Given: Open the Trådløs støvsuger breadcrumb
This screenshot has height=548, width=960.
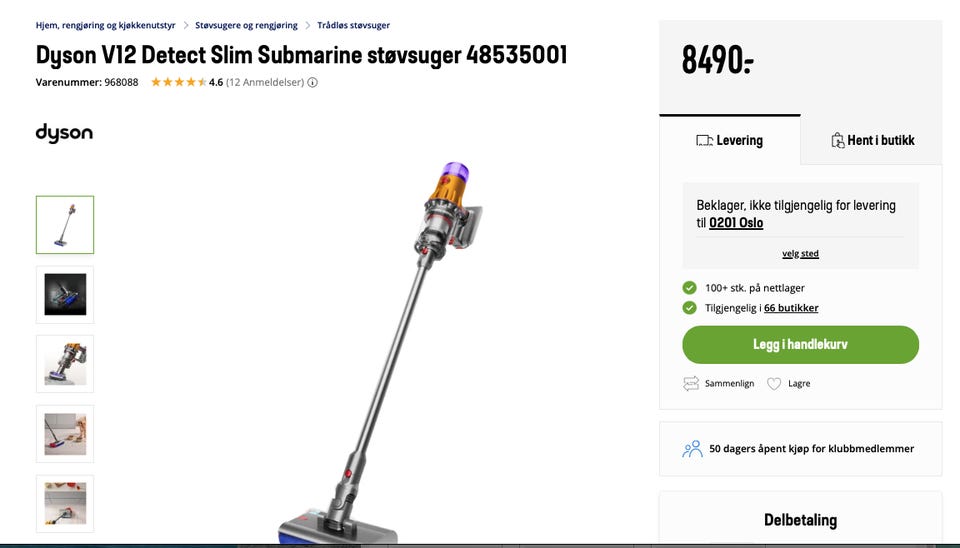Looking at the screenshot, I should [x=353, y=25].
